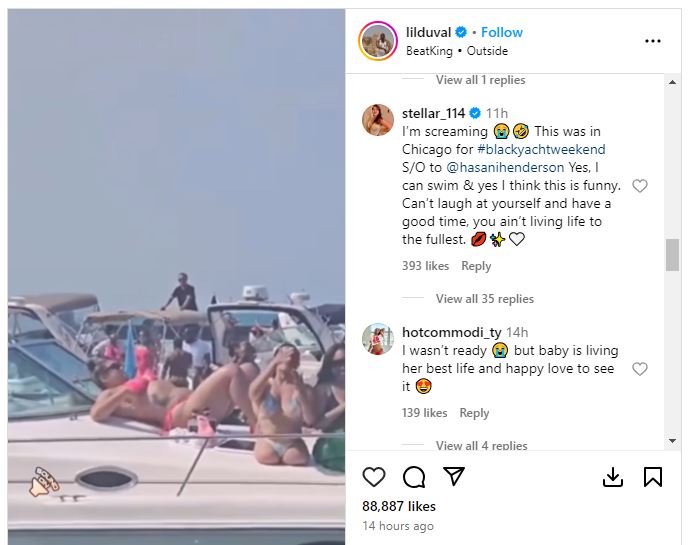
Task: Like the post with the heart icon
Action: click(374, 477)
